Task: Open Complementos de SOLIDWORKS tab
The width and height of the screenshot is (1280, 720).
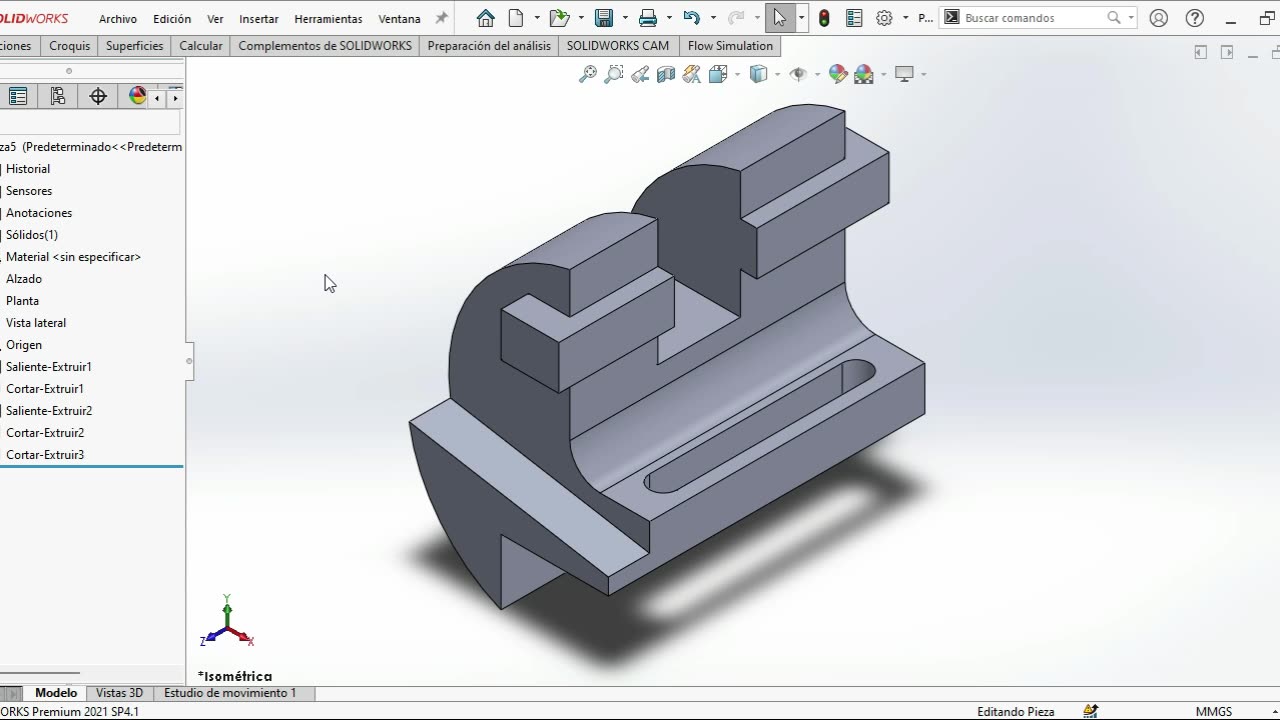Action: [x=325, y=46]
